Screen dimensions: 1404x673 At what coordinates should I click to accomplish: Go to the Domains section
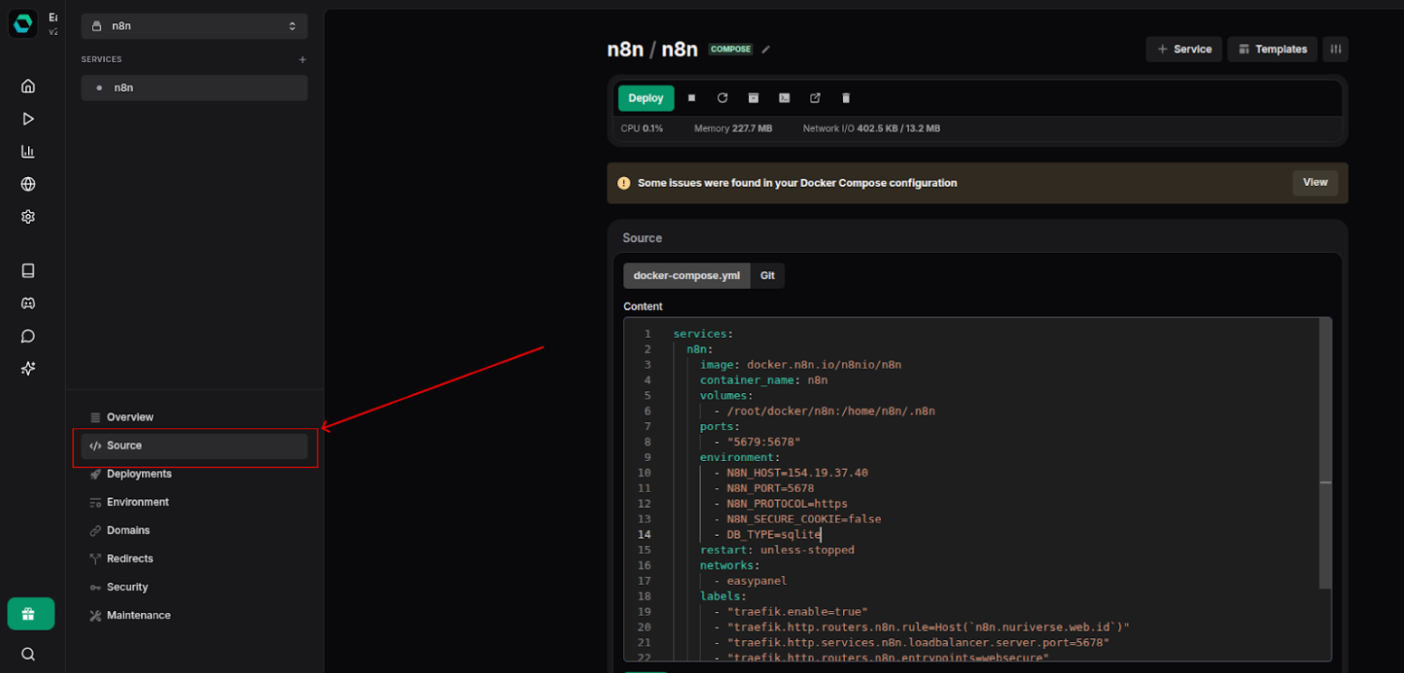pos(194,530)
